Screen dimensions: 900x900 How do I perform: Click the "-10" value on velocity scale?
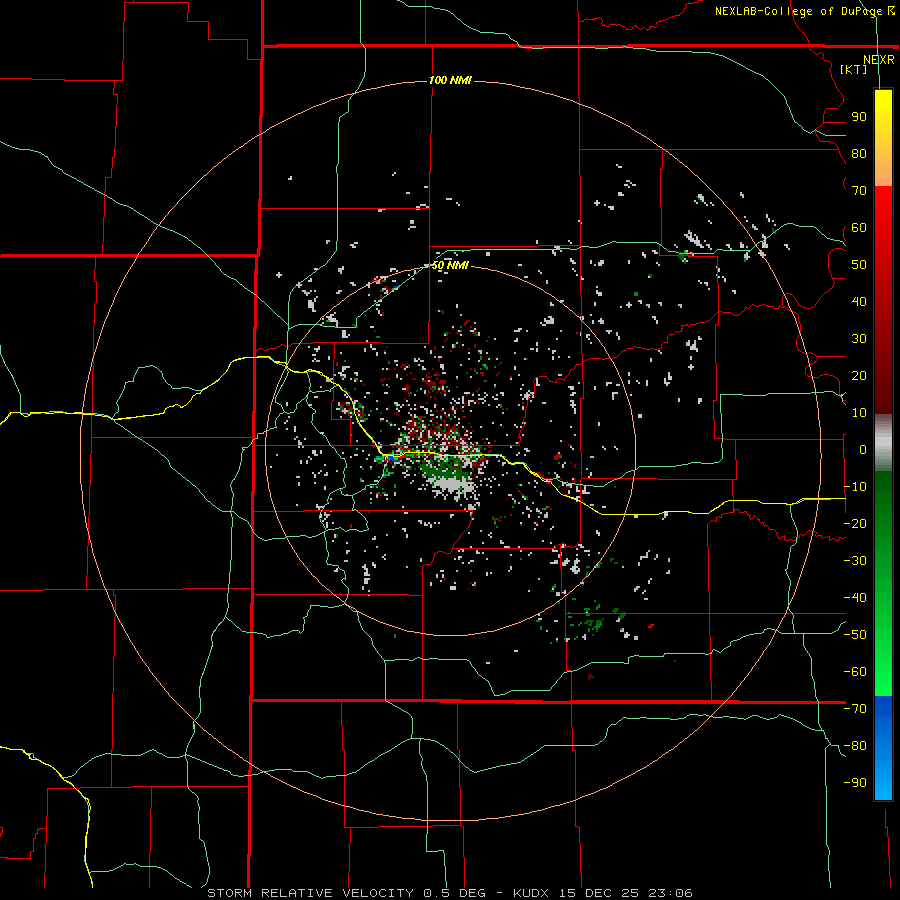855,487
